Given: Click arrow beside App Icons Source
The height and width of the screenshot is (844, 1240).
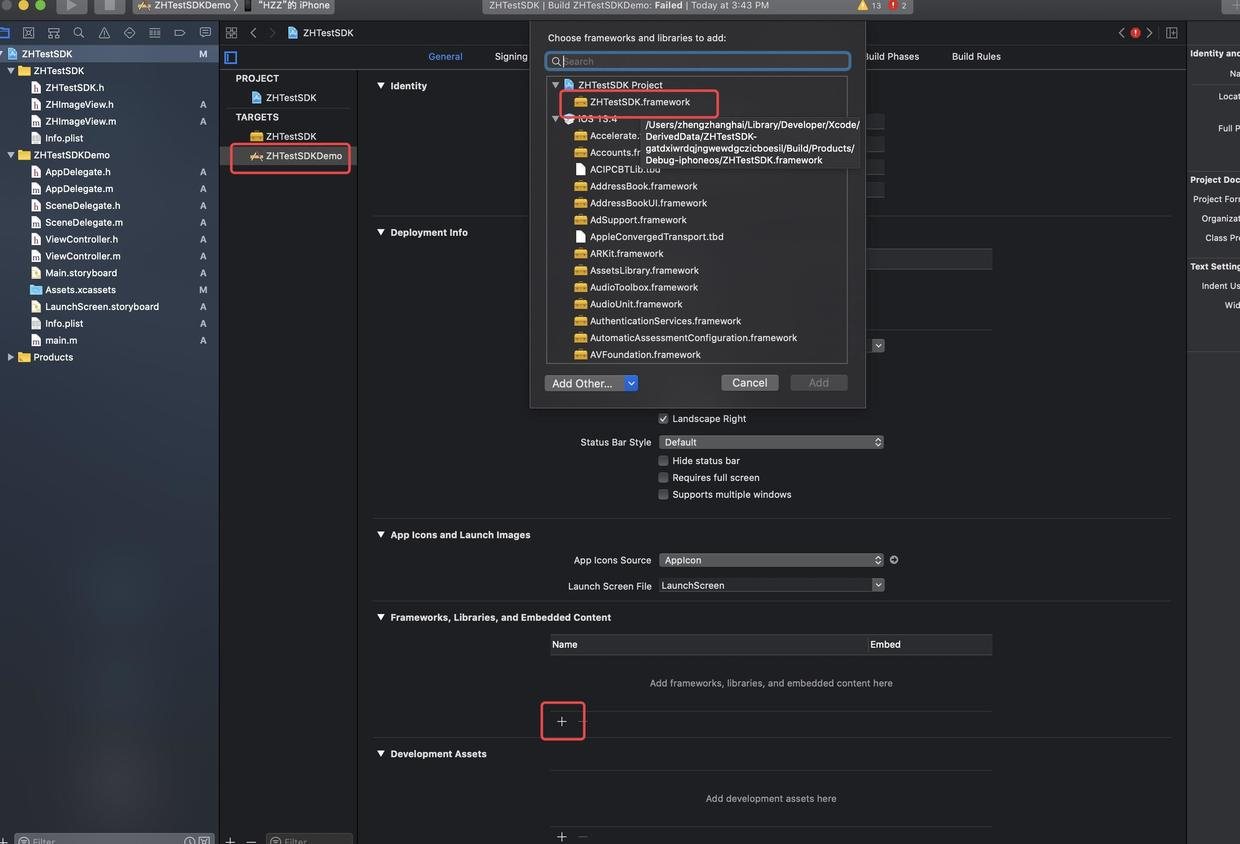Looking at the screenshot, I should coord(894,560).
